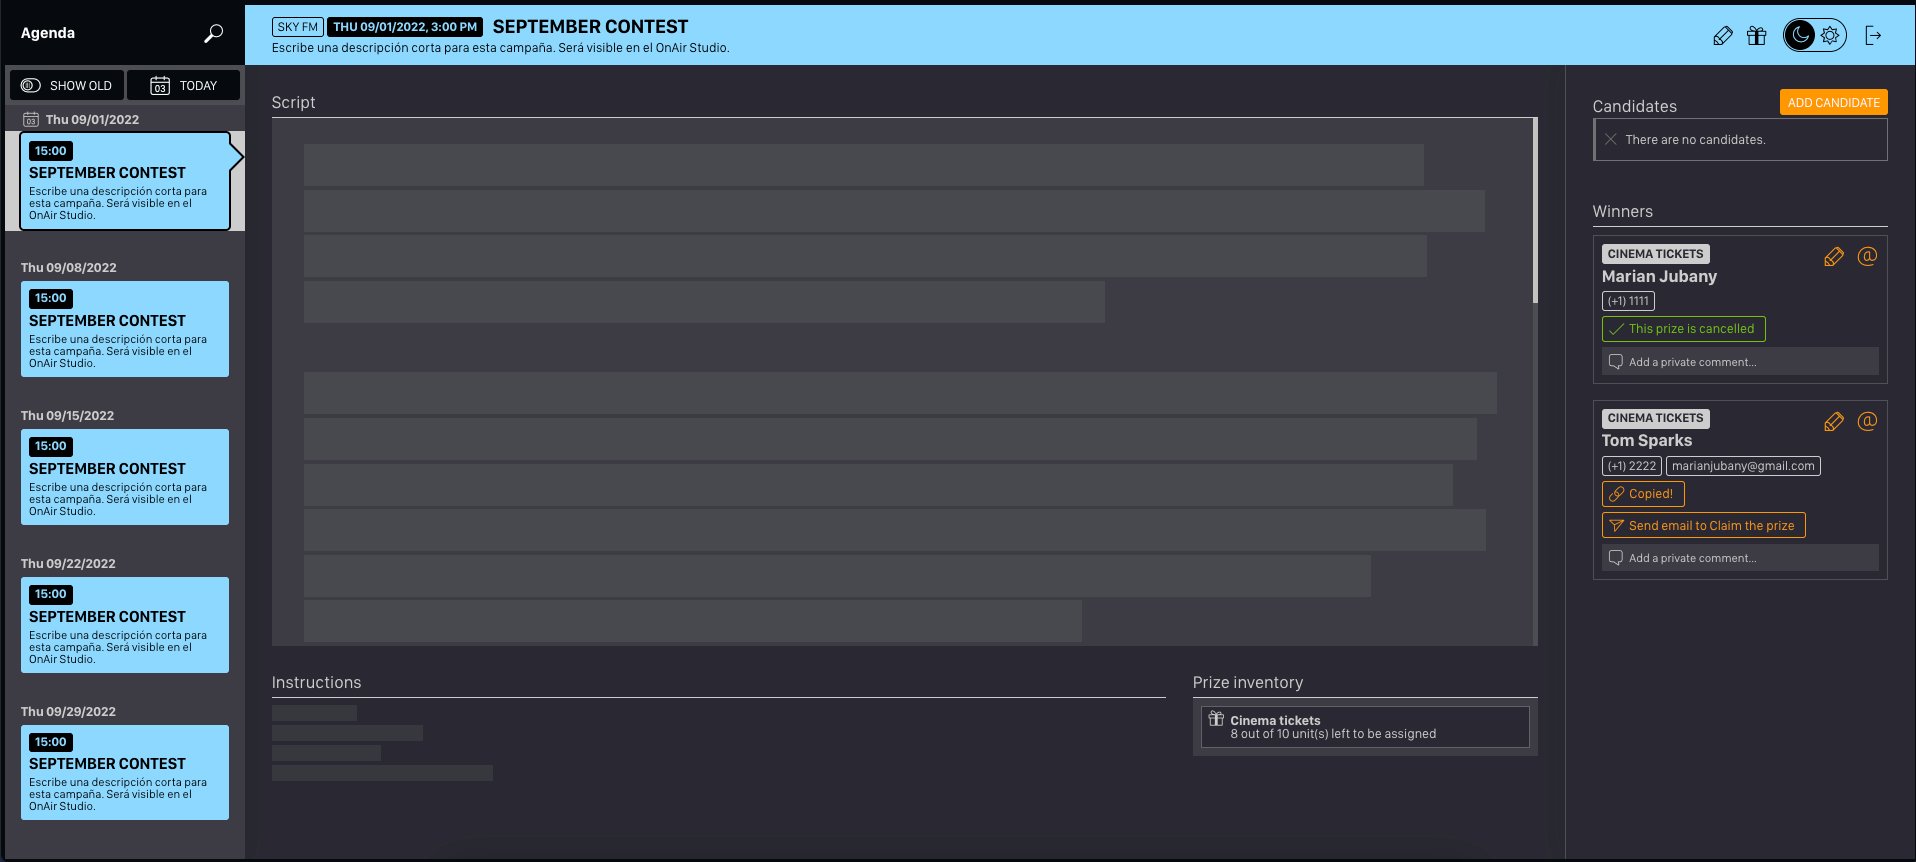Click the winner name Tom Sparks
This screenshot has height=862, width=1916.
1646,441
